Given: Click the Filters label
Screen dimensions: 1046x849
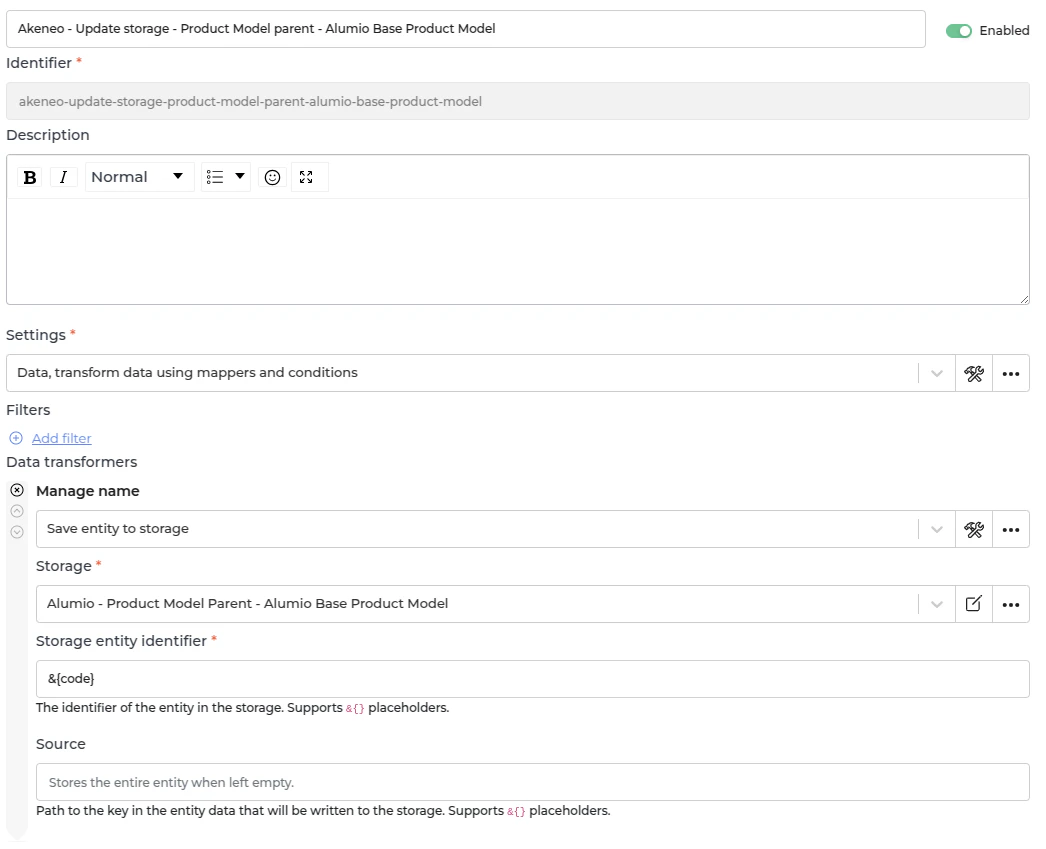Looking at the screenshot, I should click(x=28, y=410).
